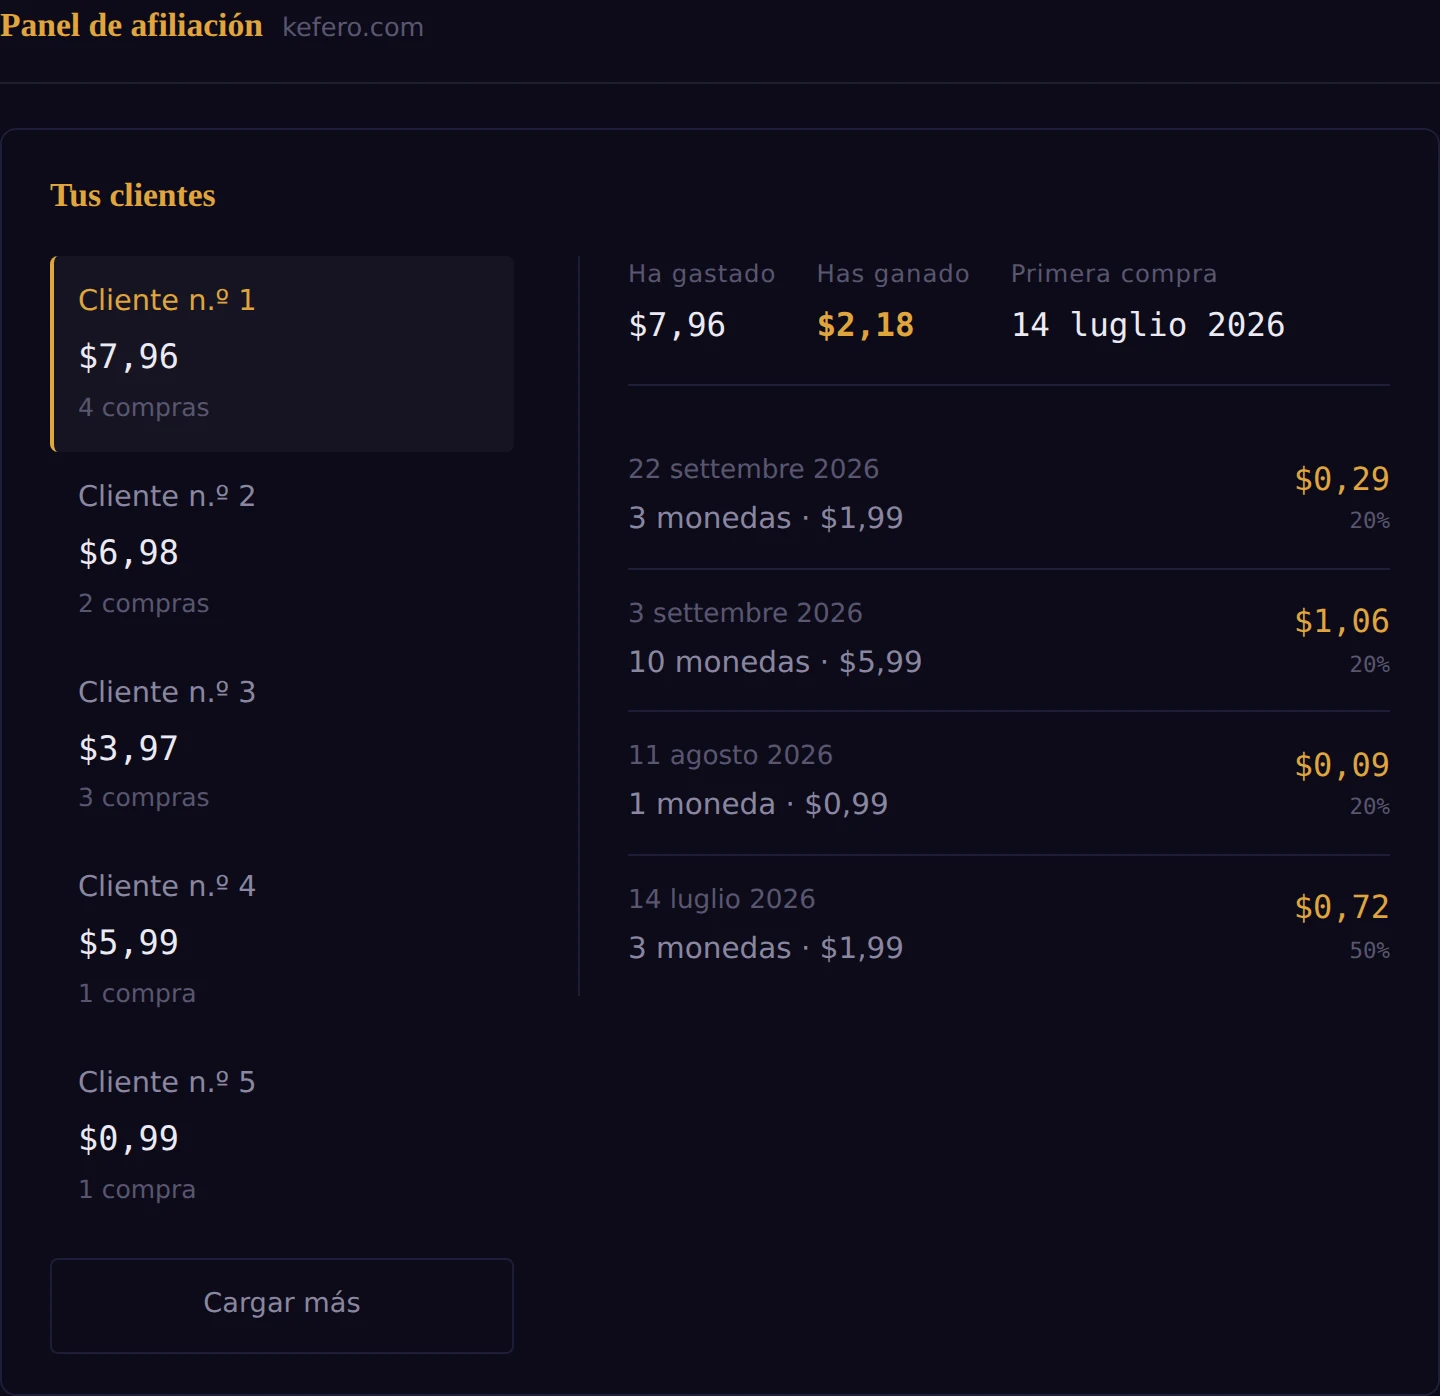The image size is (1440, 1396).
Task: Click the Ha gastado $7,96 summary value
Action: [x=677, y=325]
